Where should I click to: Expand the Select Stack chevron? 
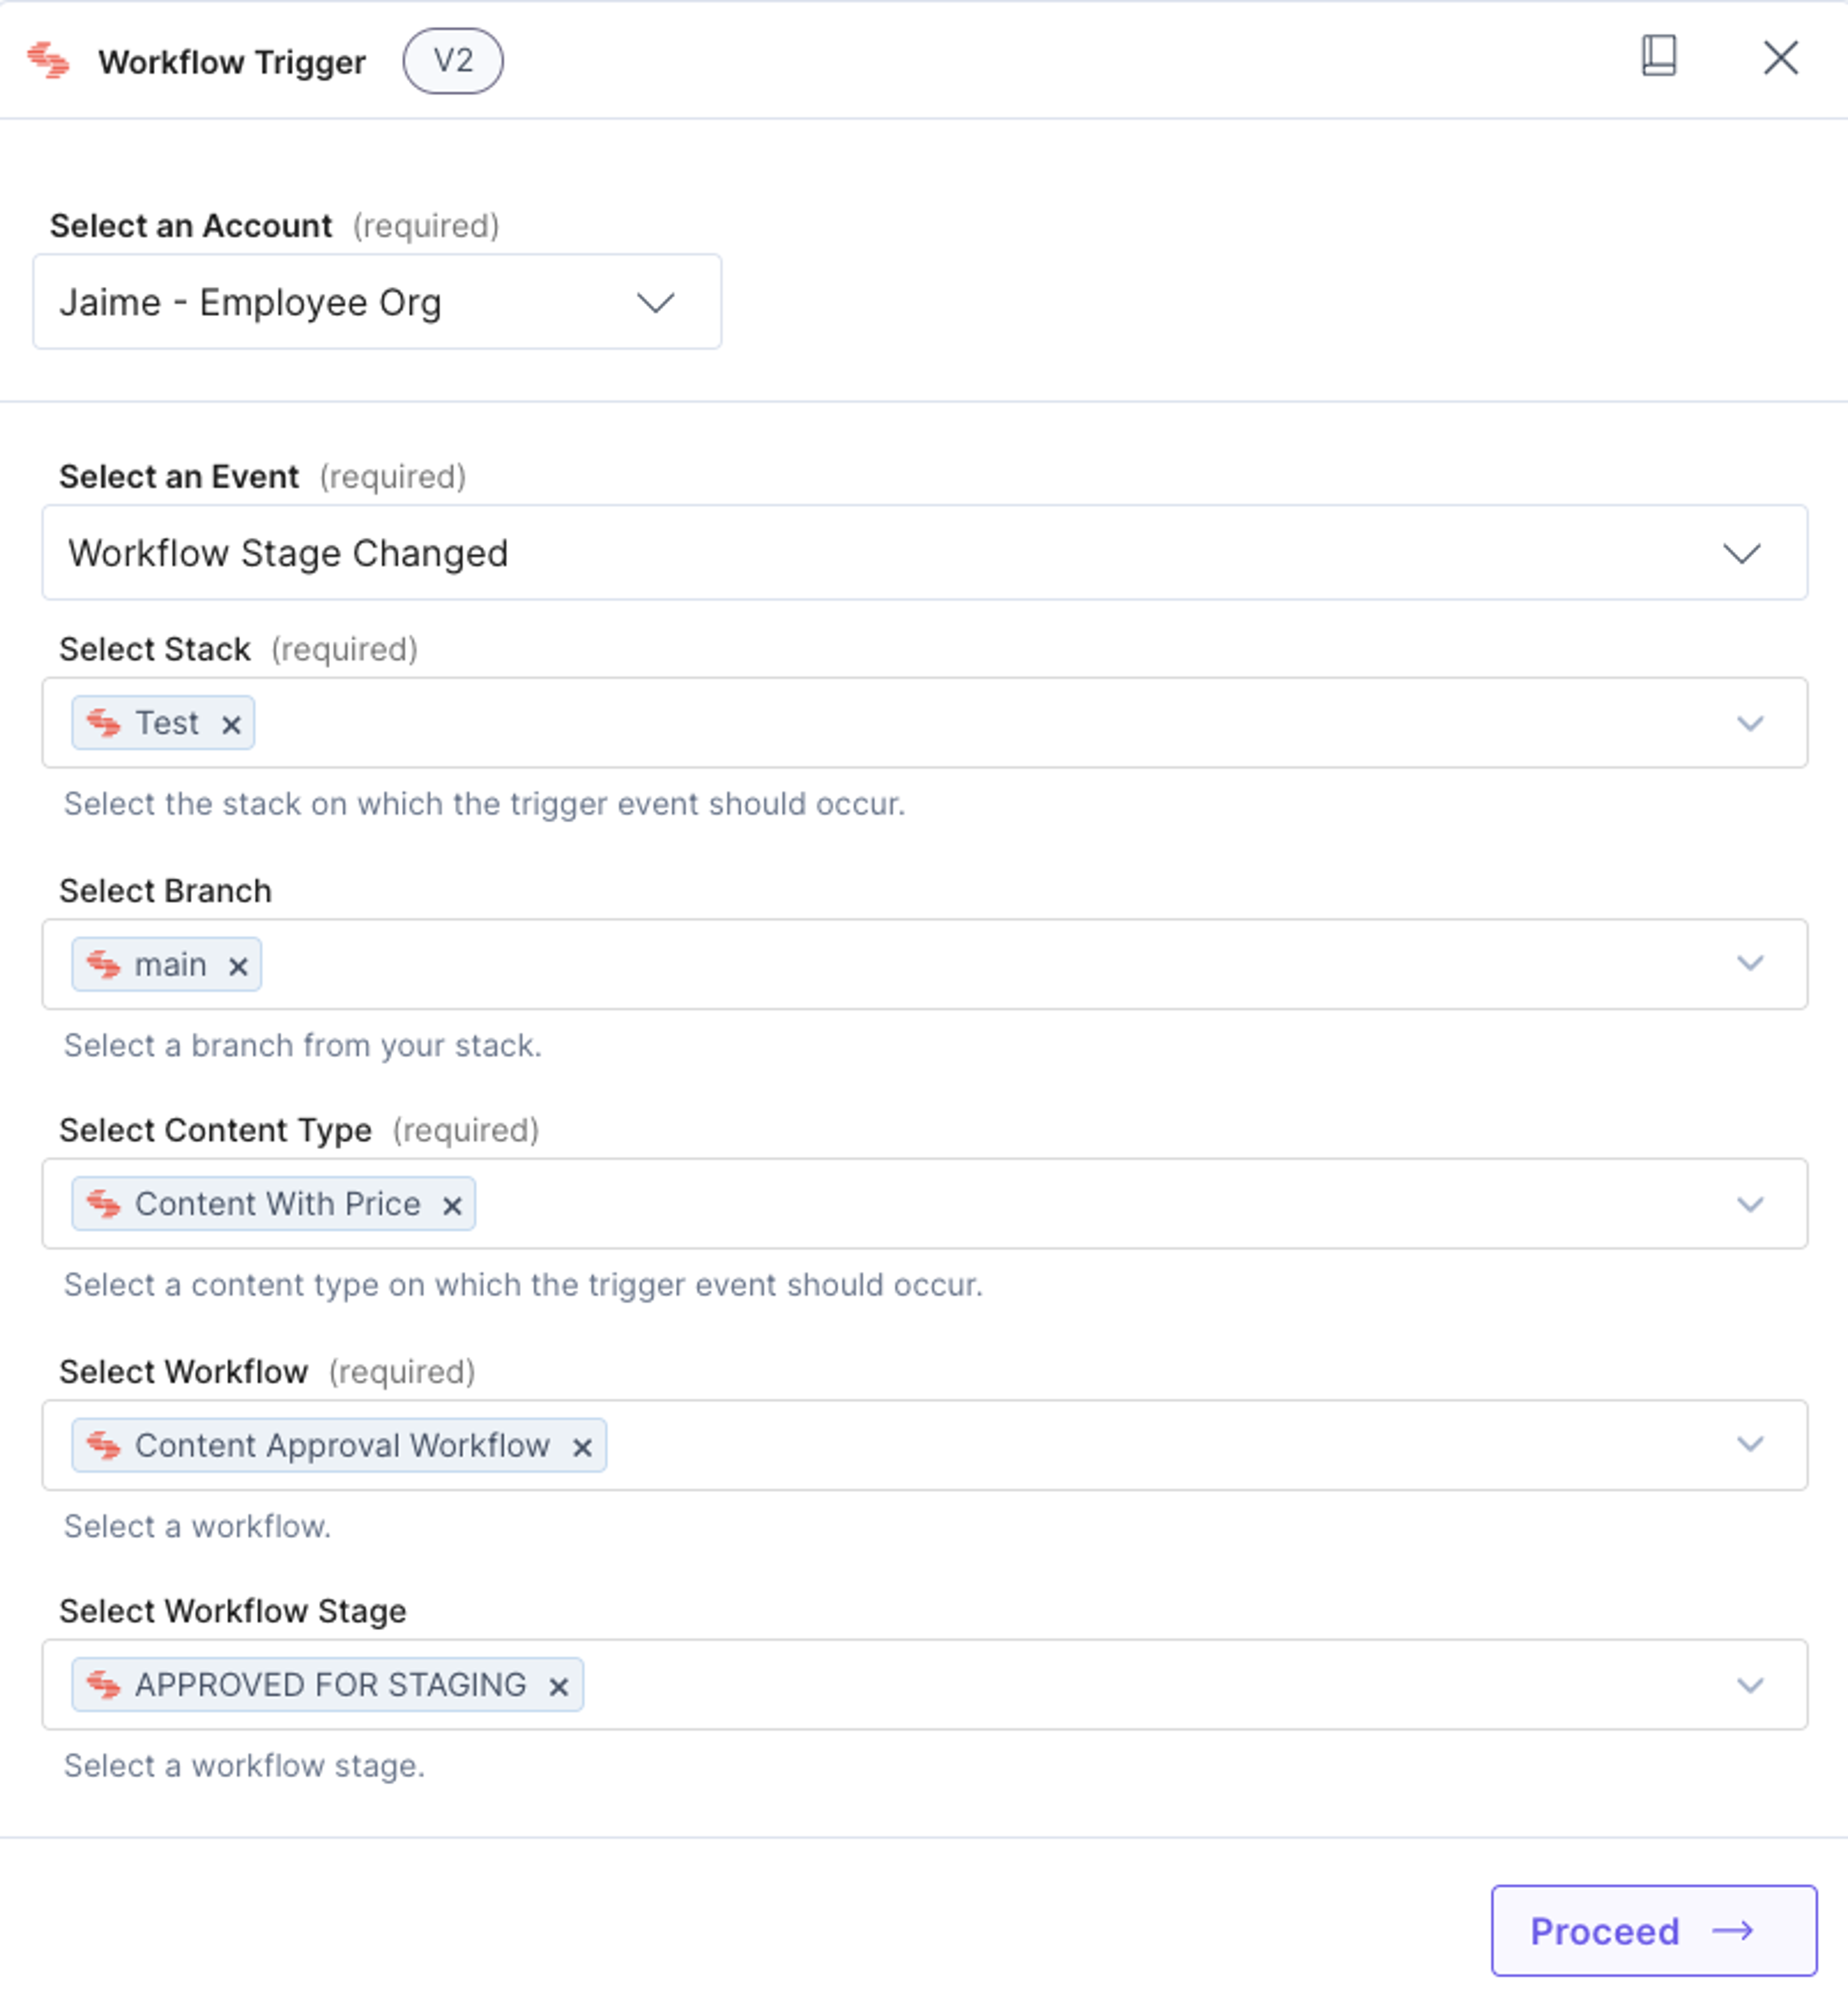click(1750, 723)
